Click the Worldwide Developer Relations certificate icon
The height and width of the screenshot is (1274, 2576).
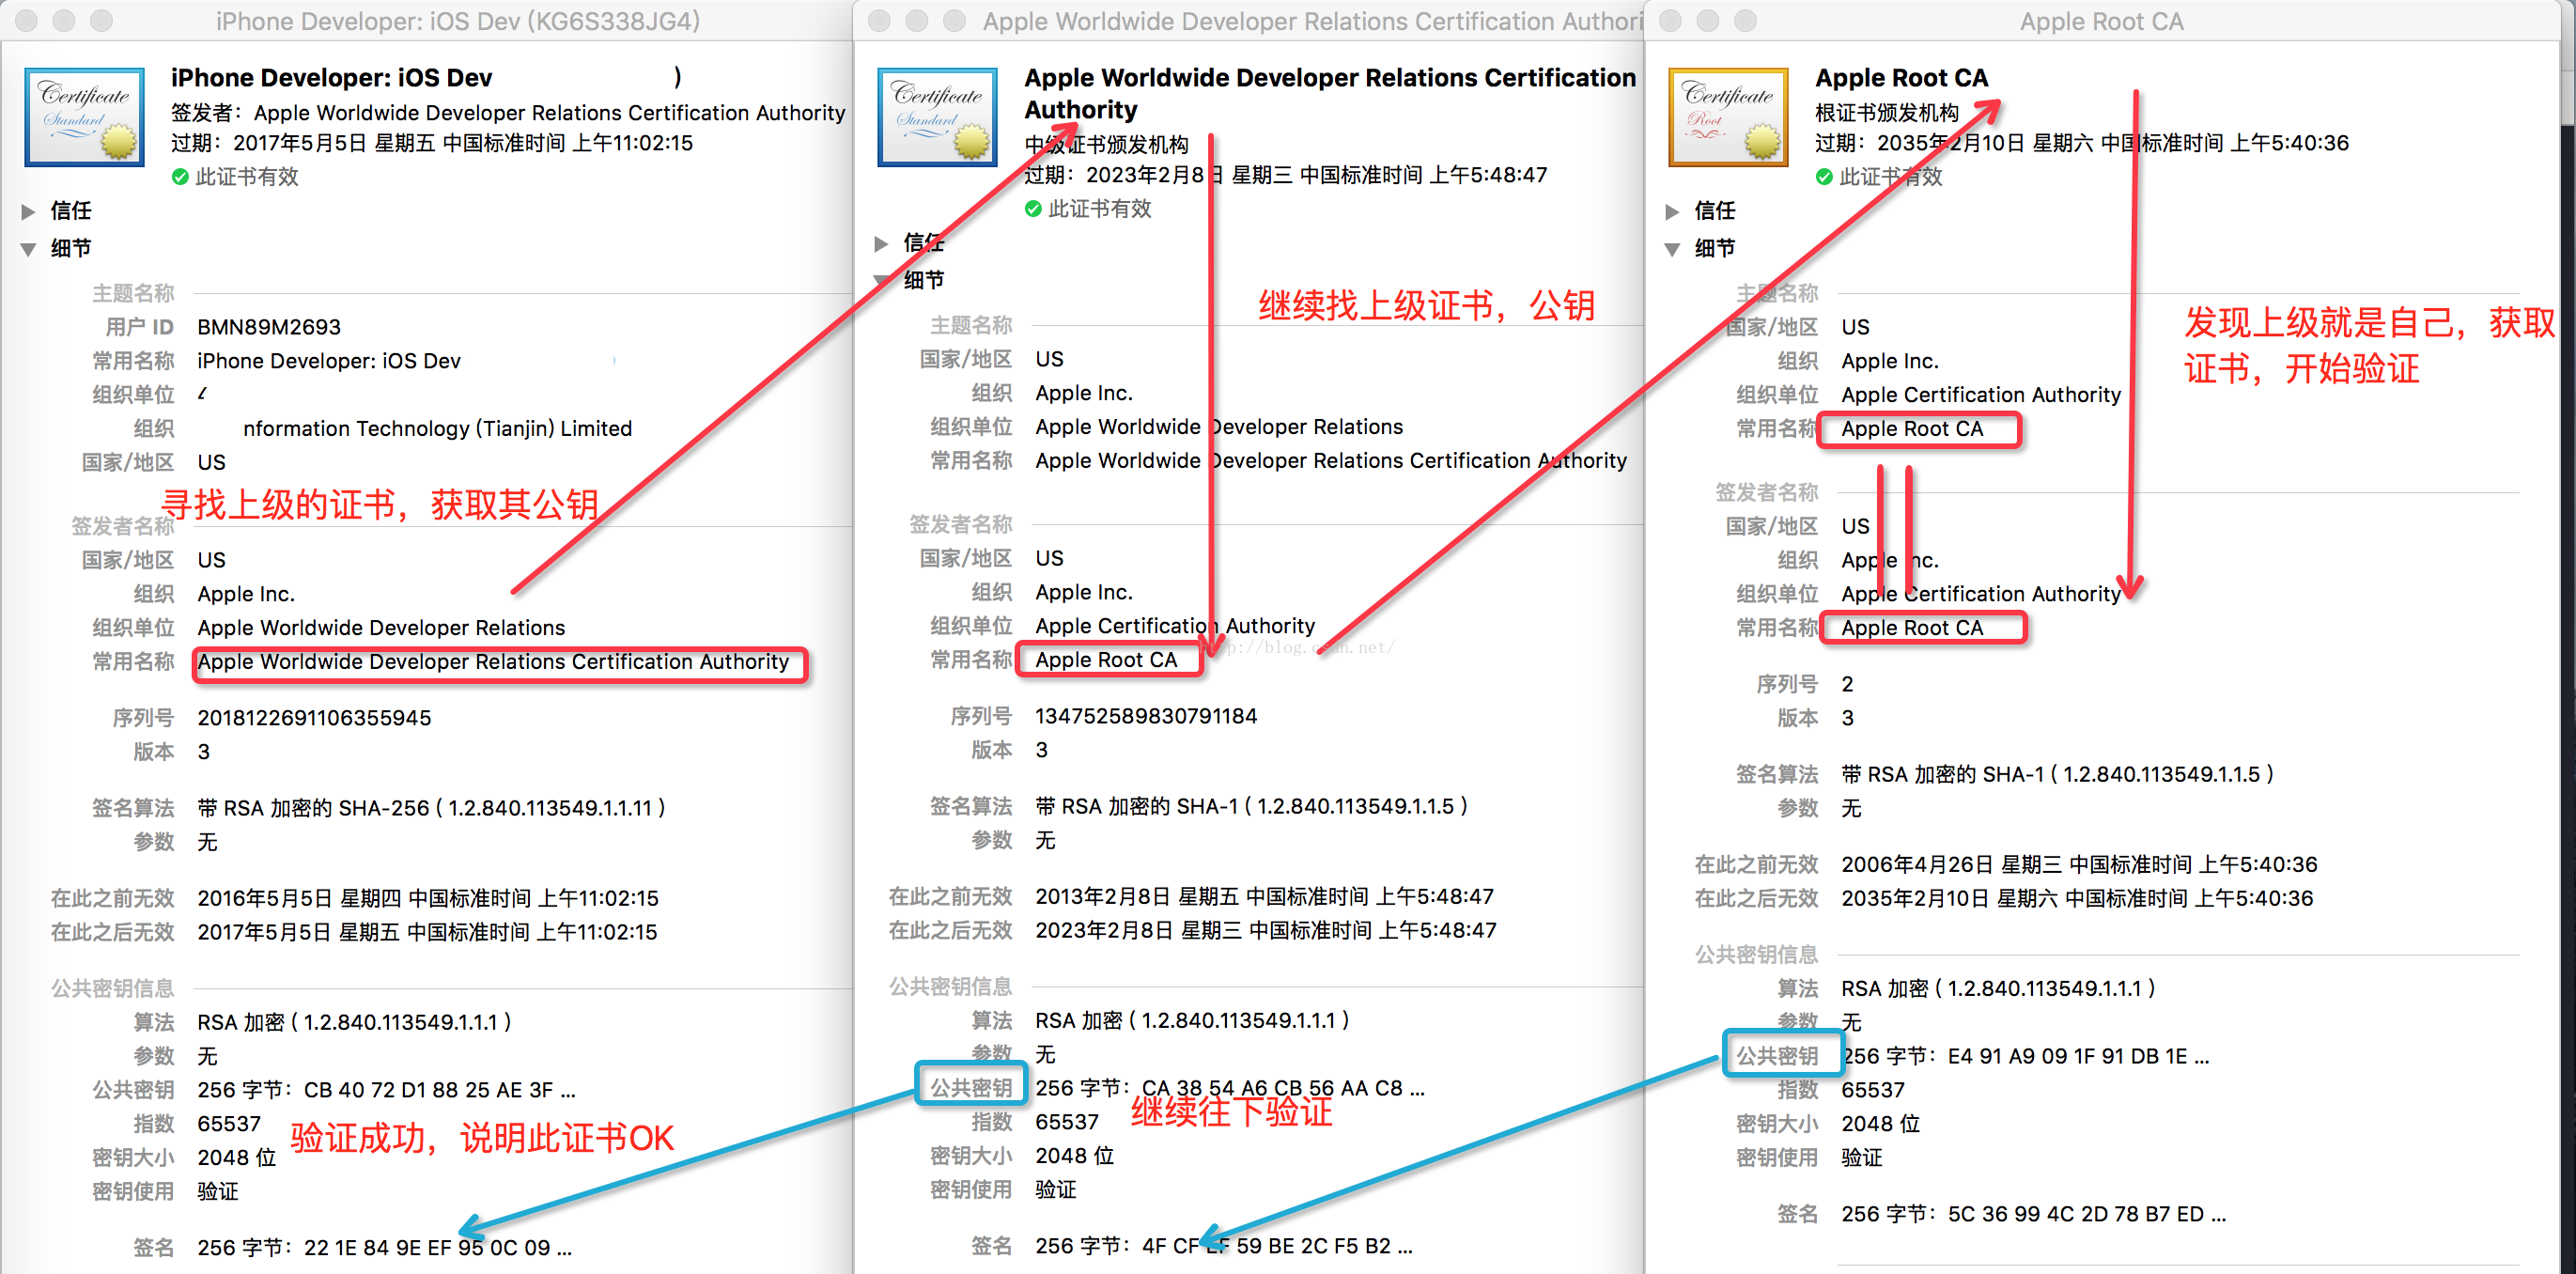pyautogui.click(x=937, y=116)
